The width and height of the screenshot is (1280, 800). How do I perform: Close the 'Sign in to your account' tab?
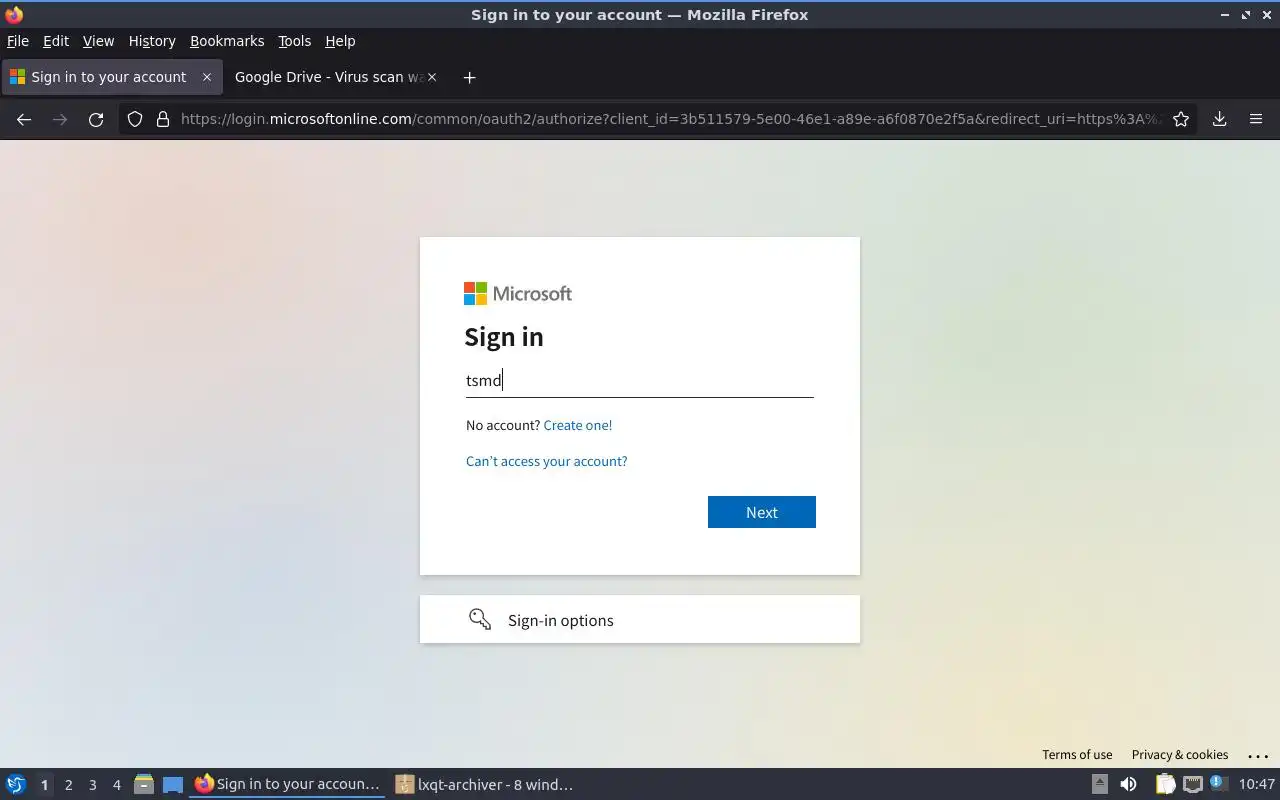[207, 77]
